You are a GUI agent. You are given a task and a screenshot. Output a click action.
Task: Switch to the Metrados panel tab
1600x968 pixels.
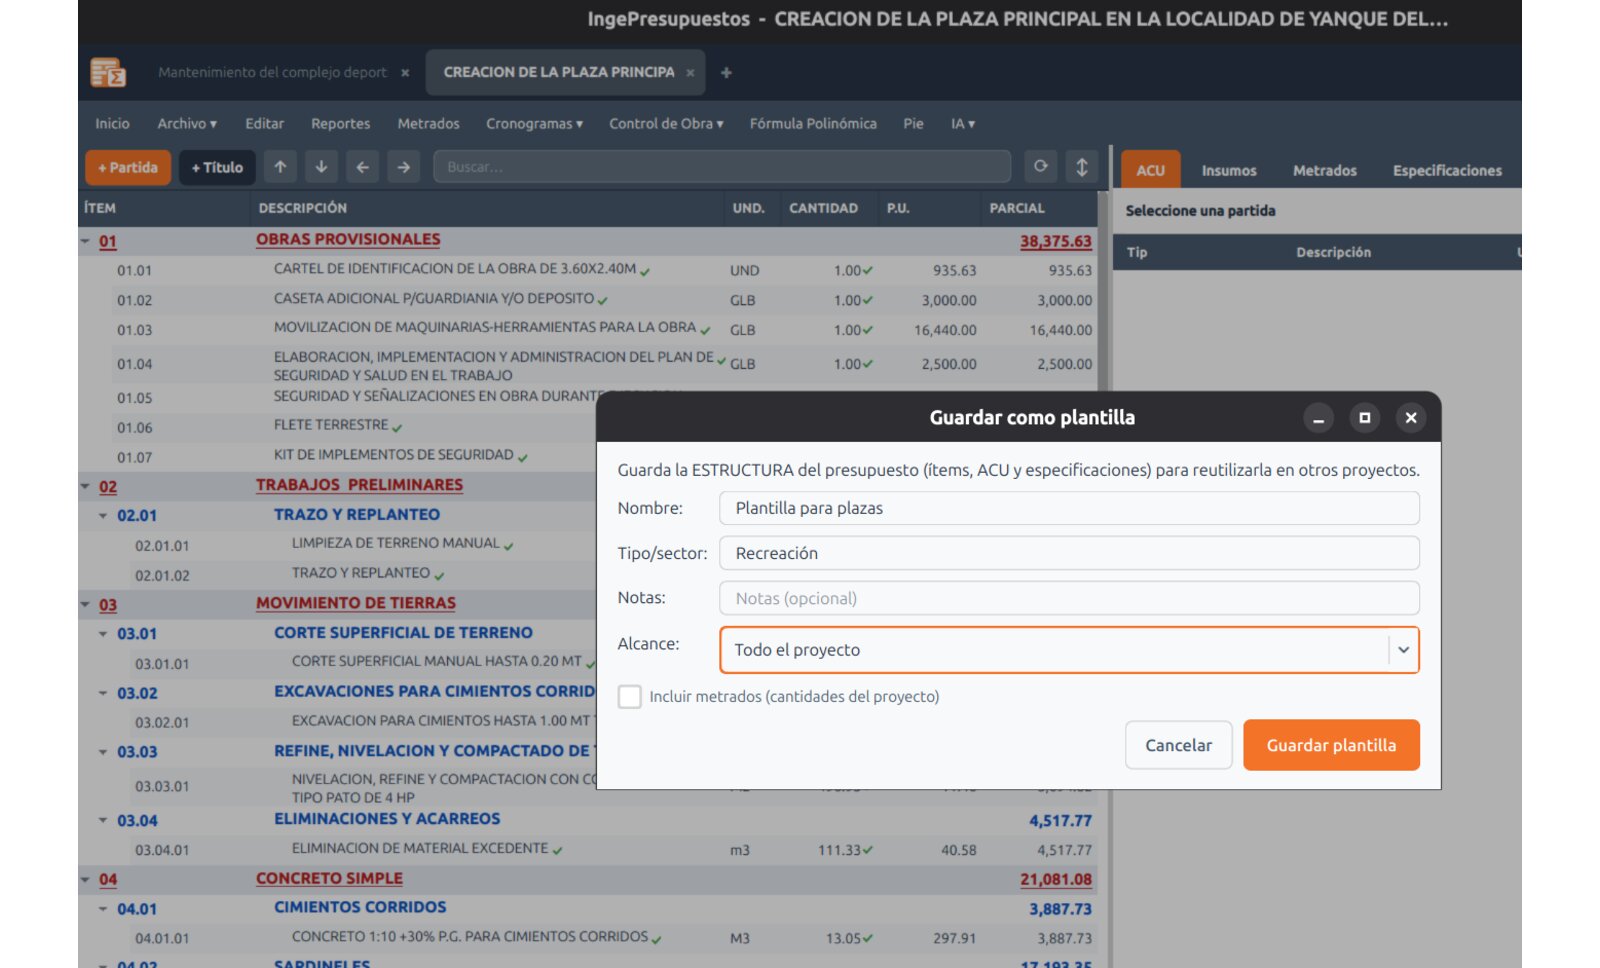pyautogui.click(x=1324, y=171)
